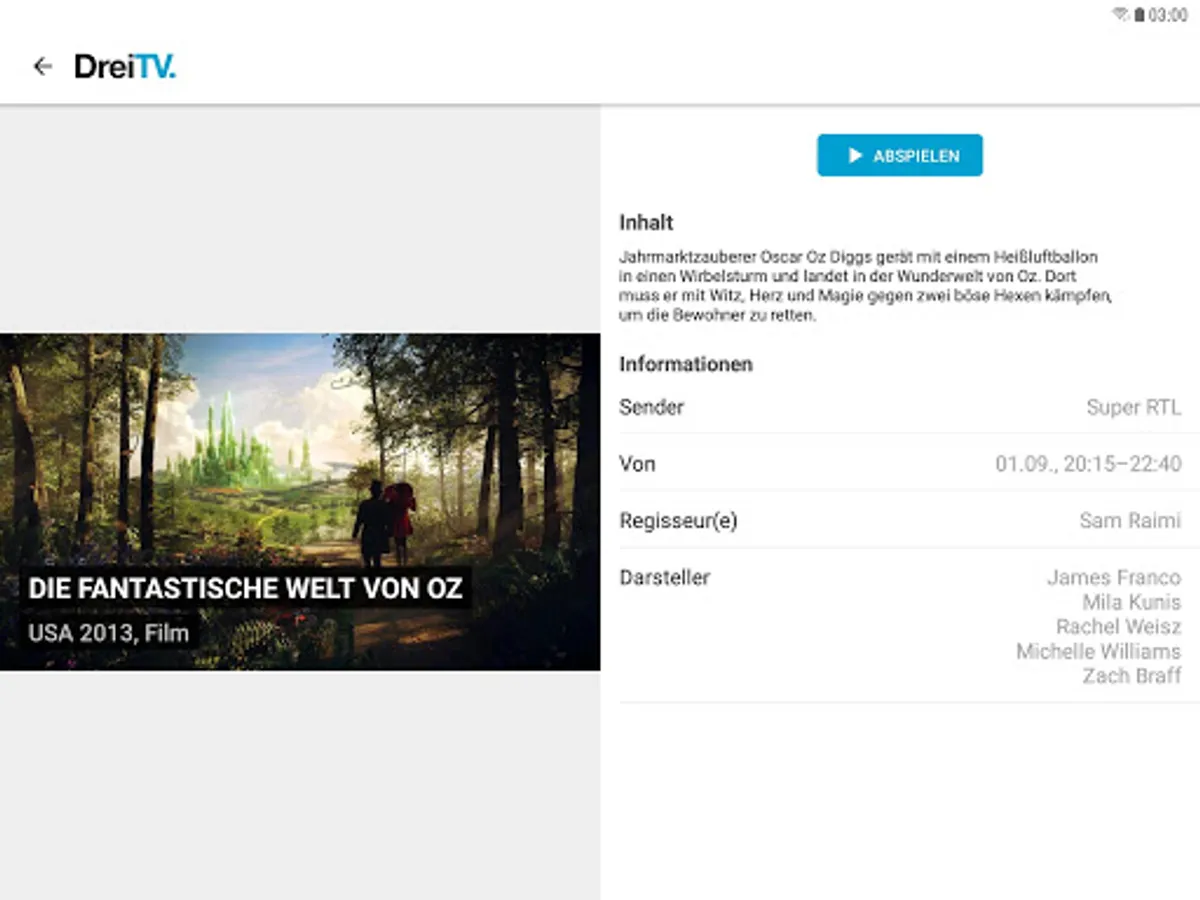The image size is (1200, 900).
Task: Select actress Michelle Williams
Action: pyautogui.click(x=1098, y=651)
